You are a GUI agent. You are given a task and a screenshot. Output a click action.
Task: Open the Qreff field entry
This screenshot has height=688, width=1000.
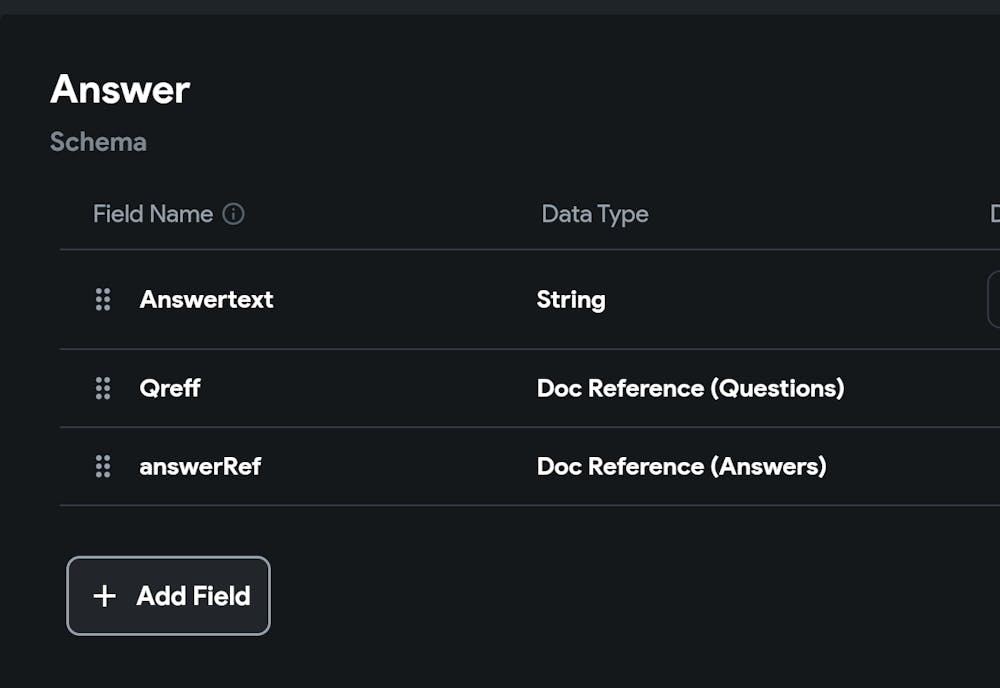[170, 388]
